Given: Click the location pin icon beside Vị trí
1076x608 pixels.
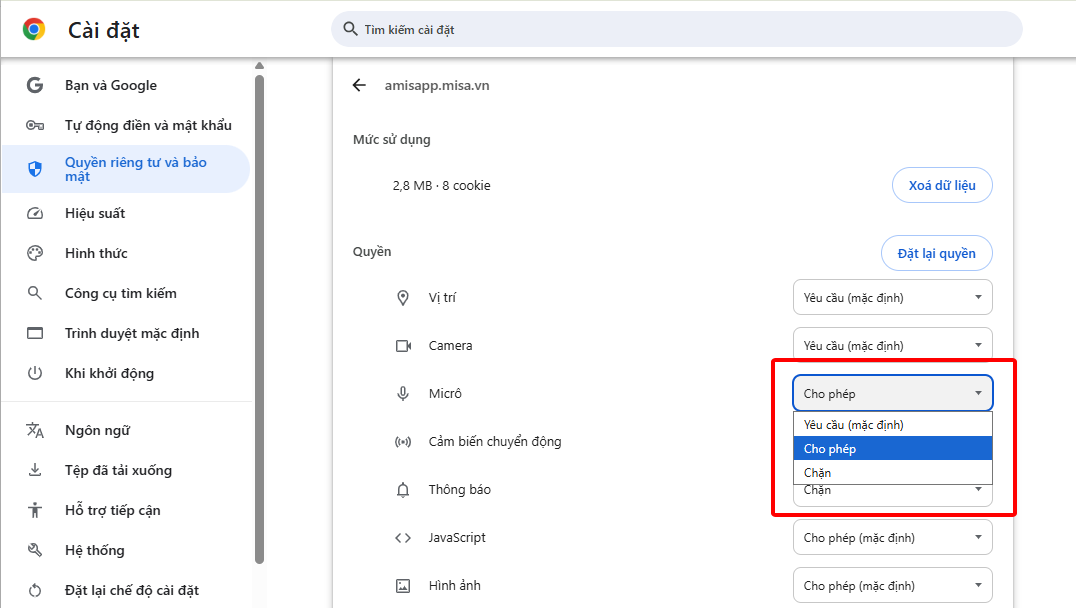Looking at the screenshot, I should tap(403, 298).
